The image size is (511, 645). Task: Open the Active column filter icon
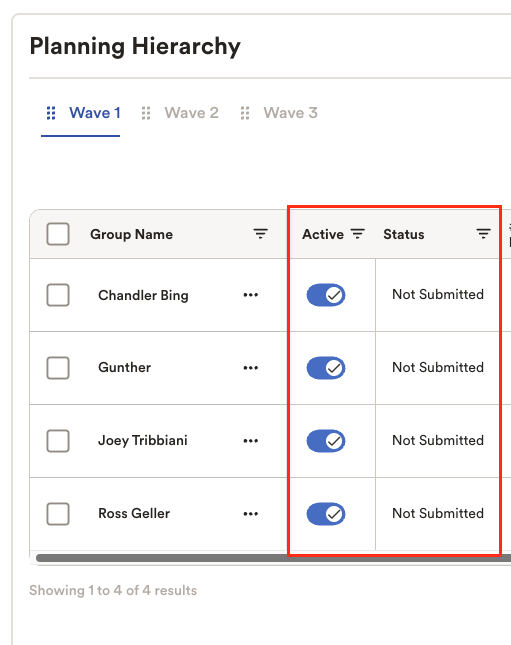[358, 234]
